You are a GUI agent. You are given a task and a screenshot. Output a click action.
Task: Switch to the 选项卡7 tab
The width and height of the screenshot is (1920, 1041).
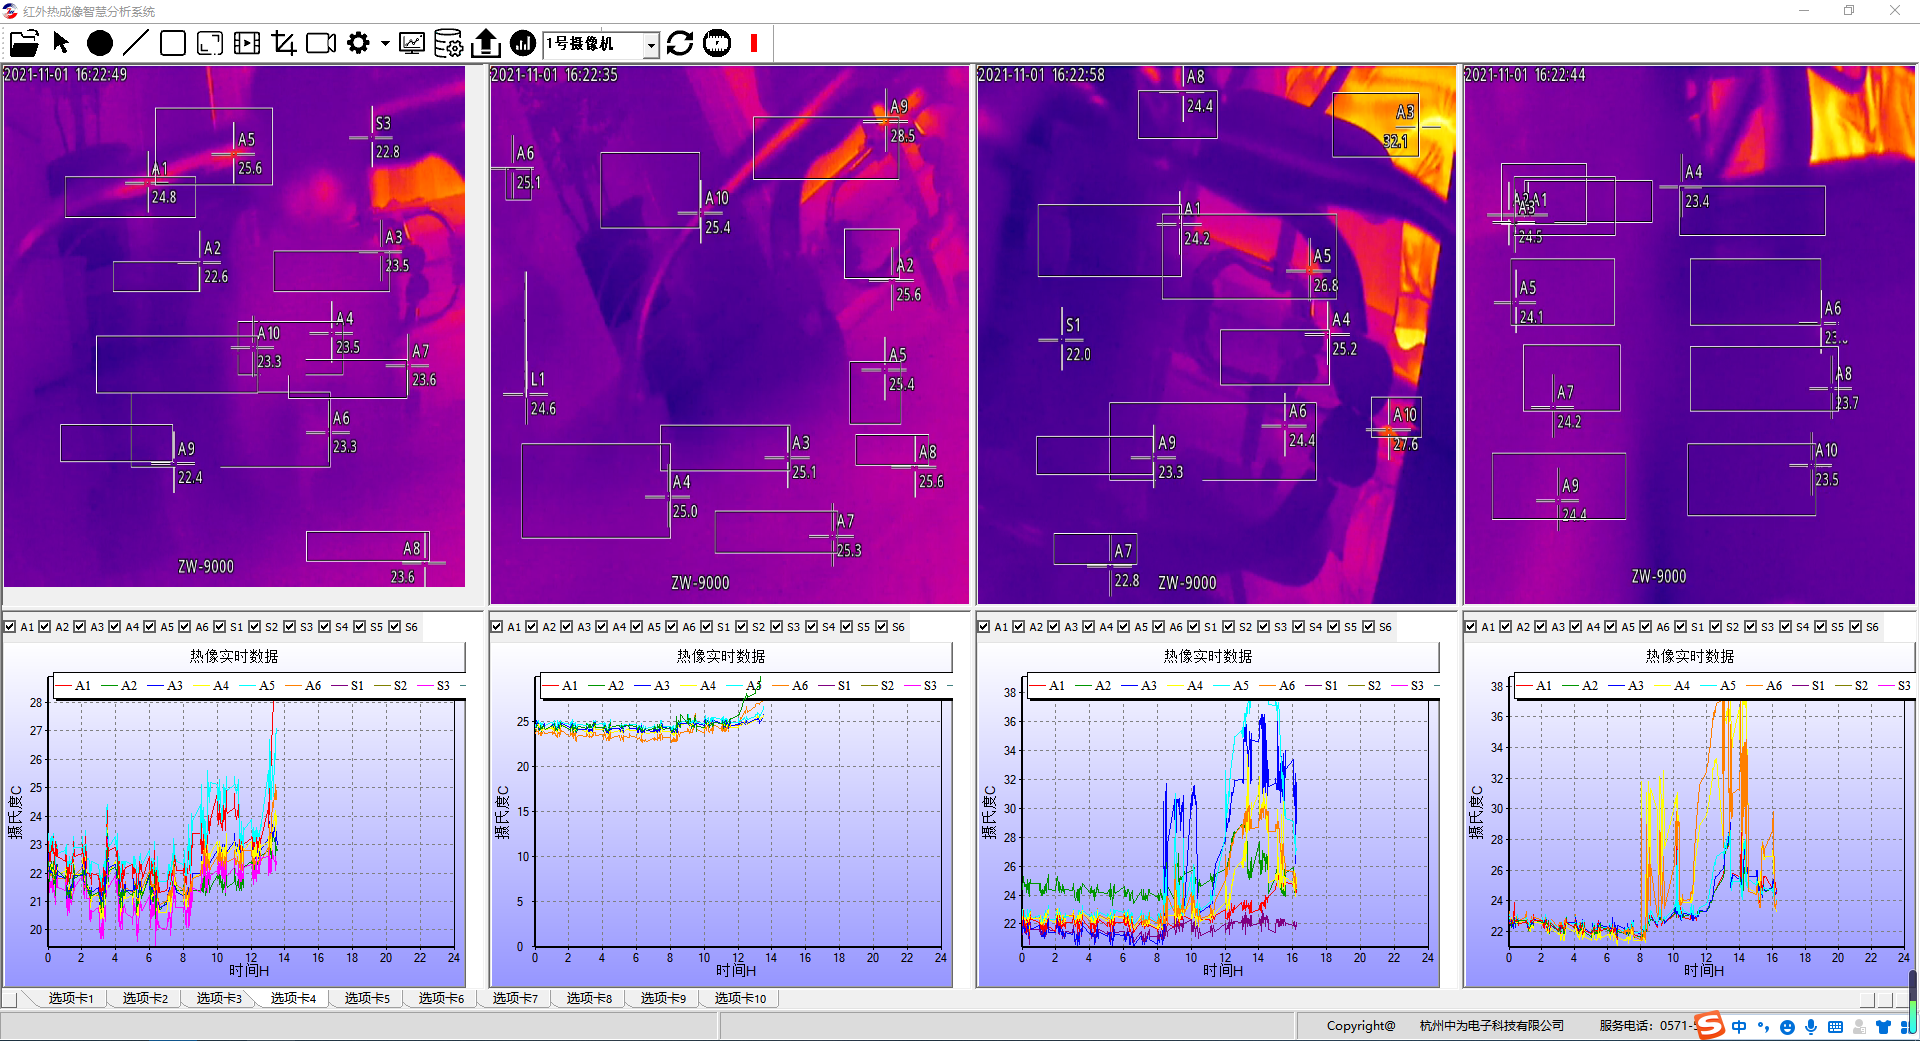click(x=515, y=998)
